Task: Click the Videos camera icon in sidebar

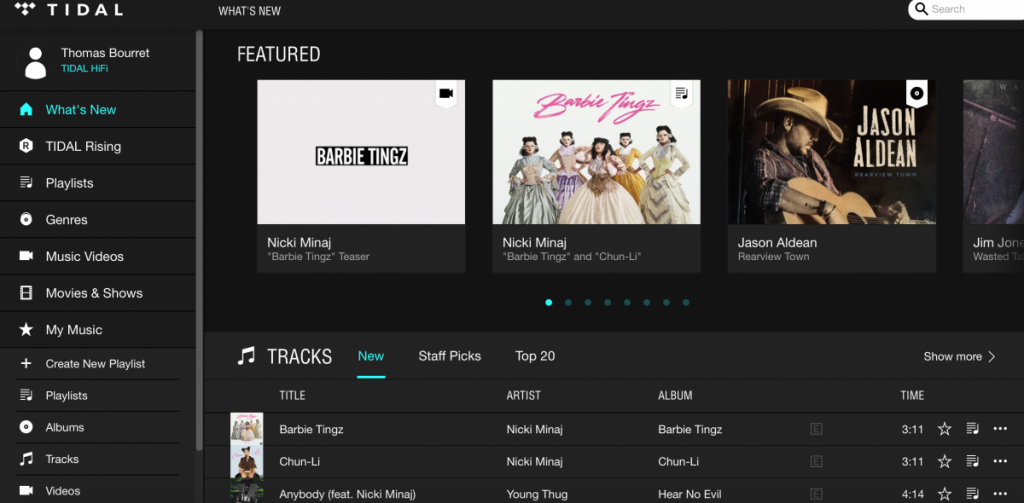Action: [x=26, y=491]
